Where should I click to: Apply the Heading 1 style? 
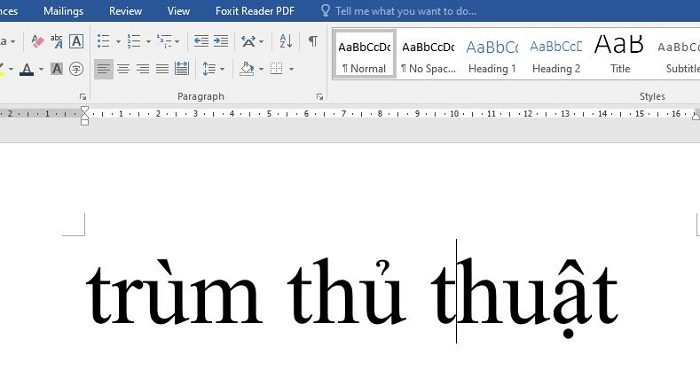click(492, 54)
